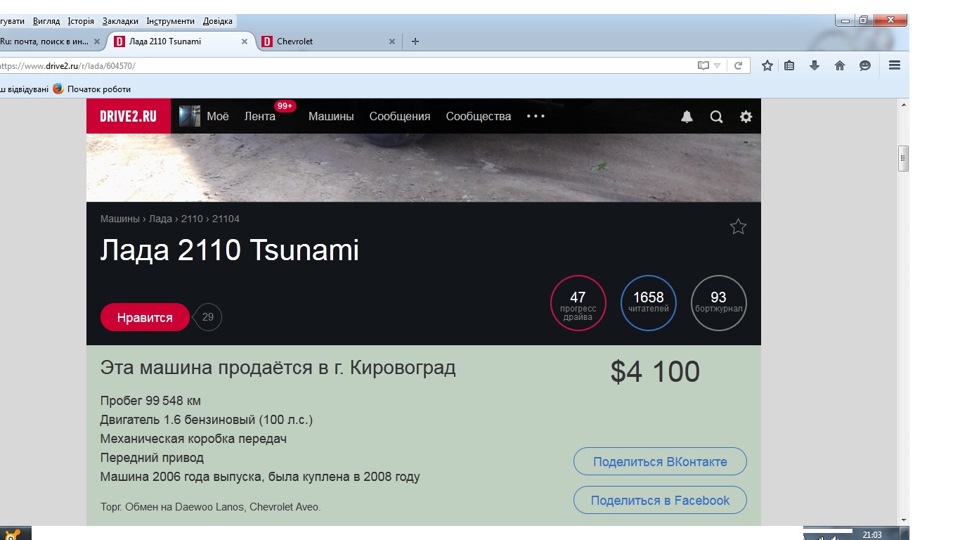Click the $4 100 price text

point(654,372)
